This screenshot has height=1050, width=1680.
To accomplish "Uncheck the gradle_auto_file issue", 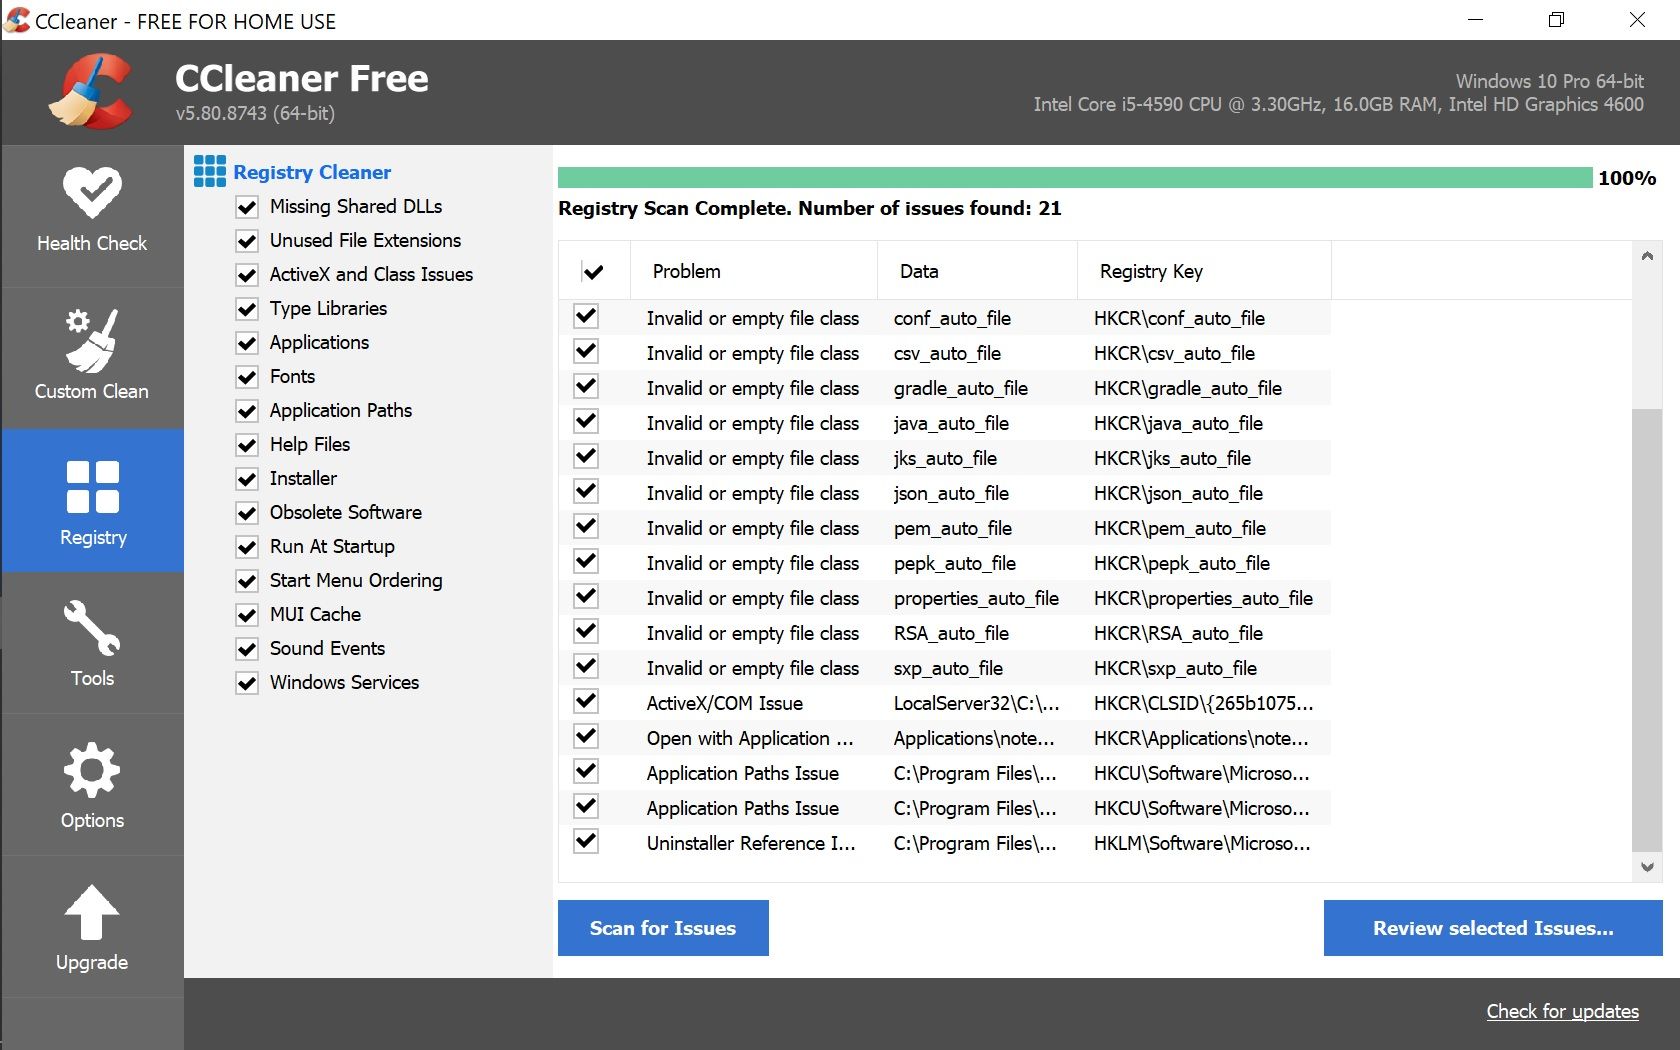I will 586,387.
